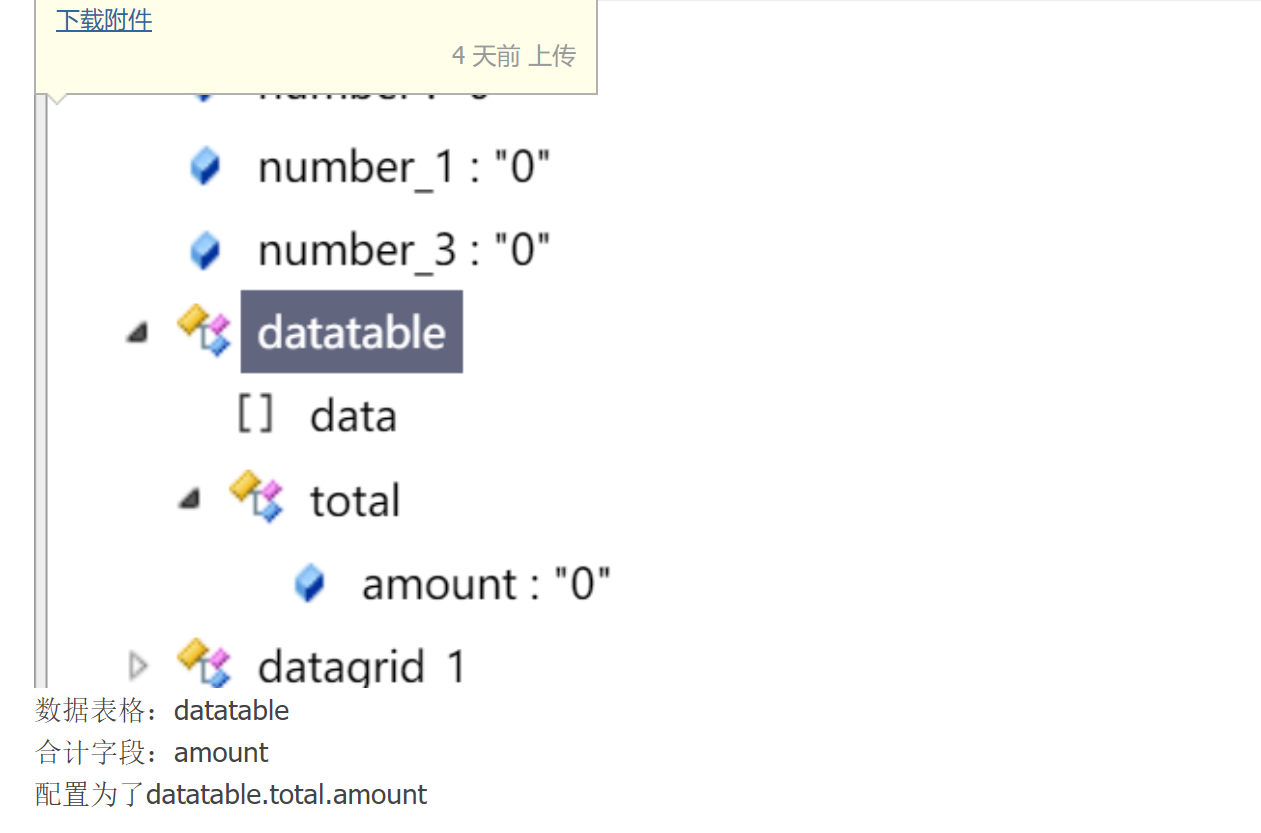The height and width of the screenshot is (833, 1261).
Task: Click the 下载附件 download link
Action: (104, 20)
